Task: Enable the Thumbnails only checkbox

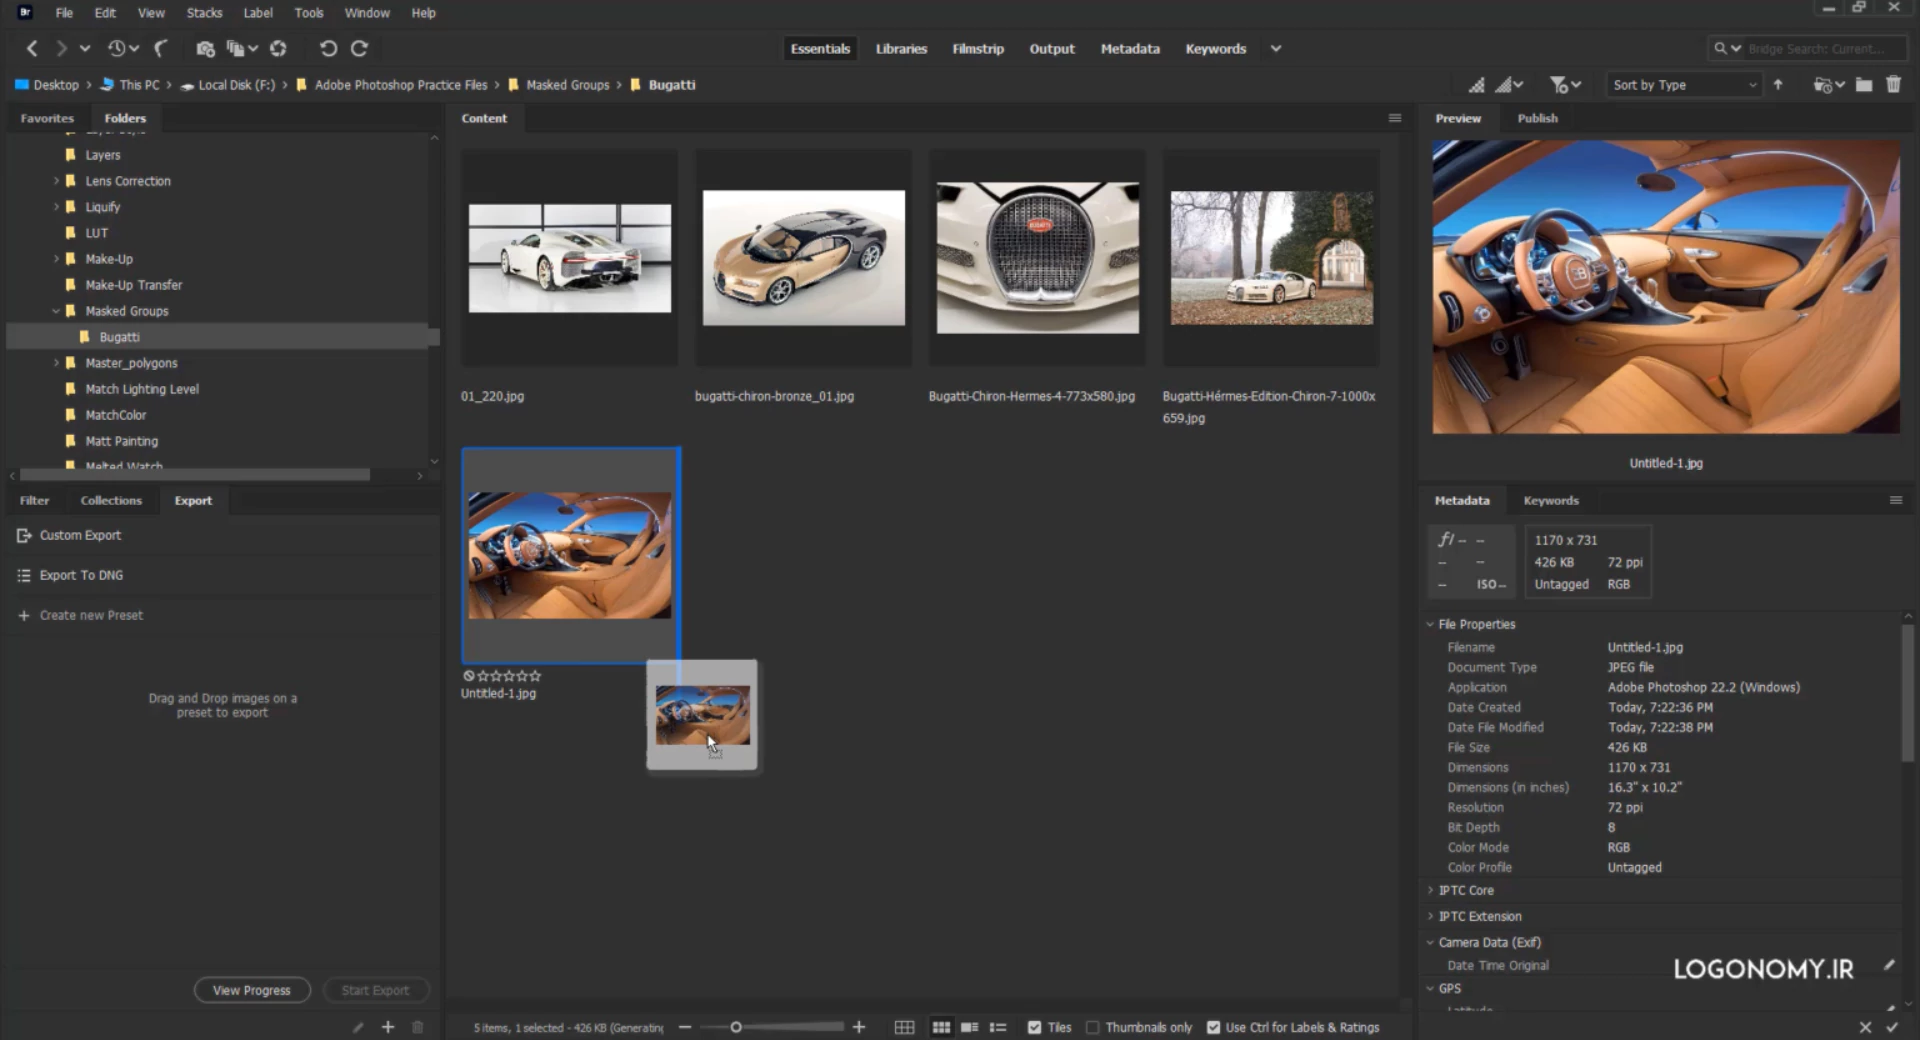Action: point(1092,1027)
